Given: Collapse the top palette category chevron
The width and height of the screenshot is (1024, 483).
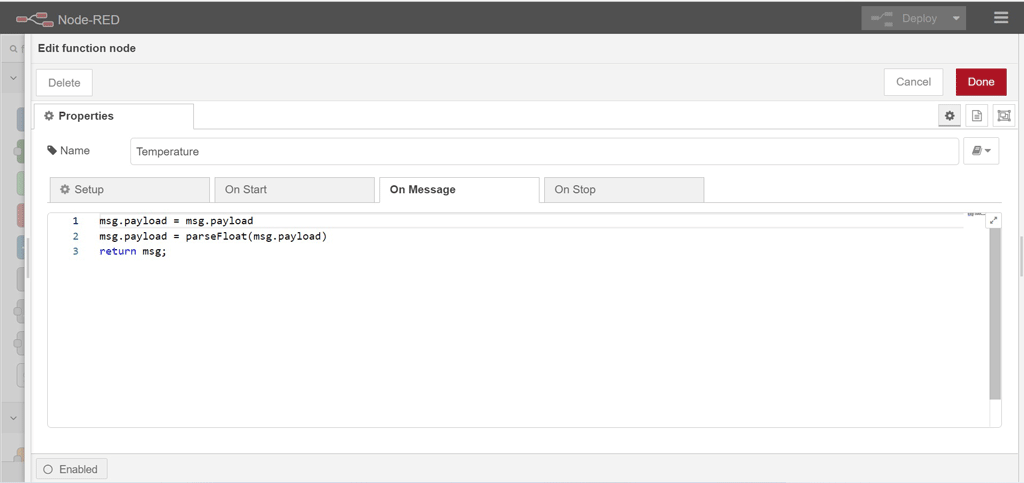Looking at the screenshot, I should [13, 78].
